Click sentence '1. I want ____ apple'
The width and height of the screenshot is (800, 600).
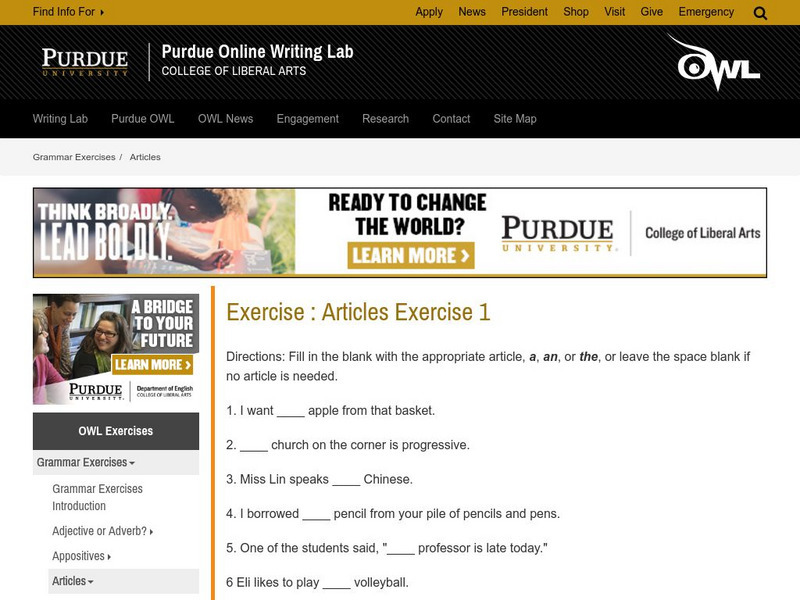[x=330, y=411]
